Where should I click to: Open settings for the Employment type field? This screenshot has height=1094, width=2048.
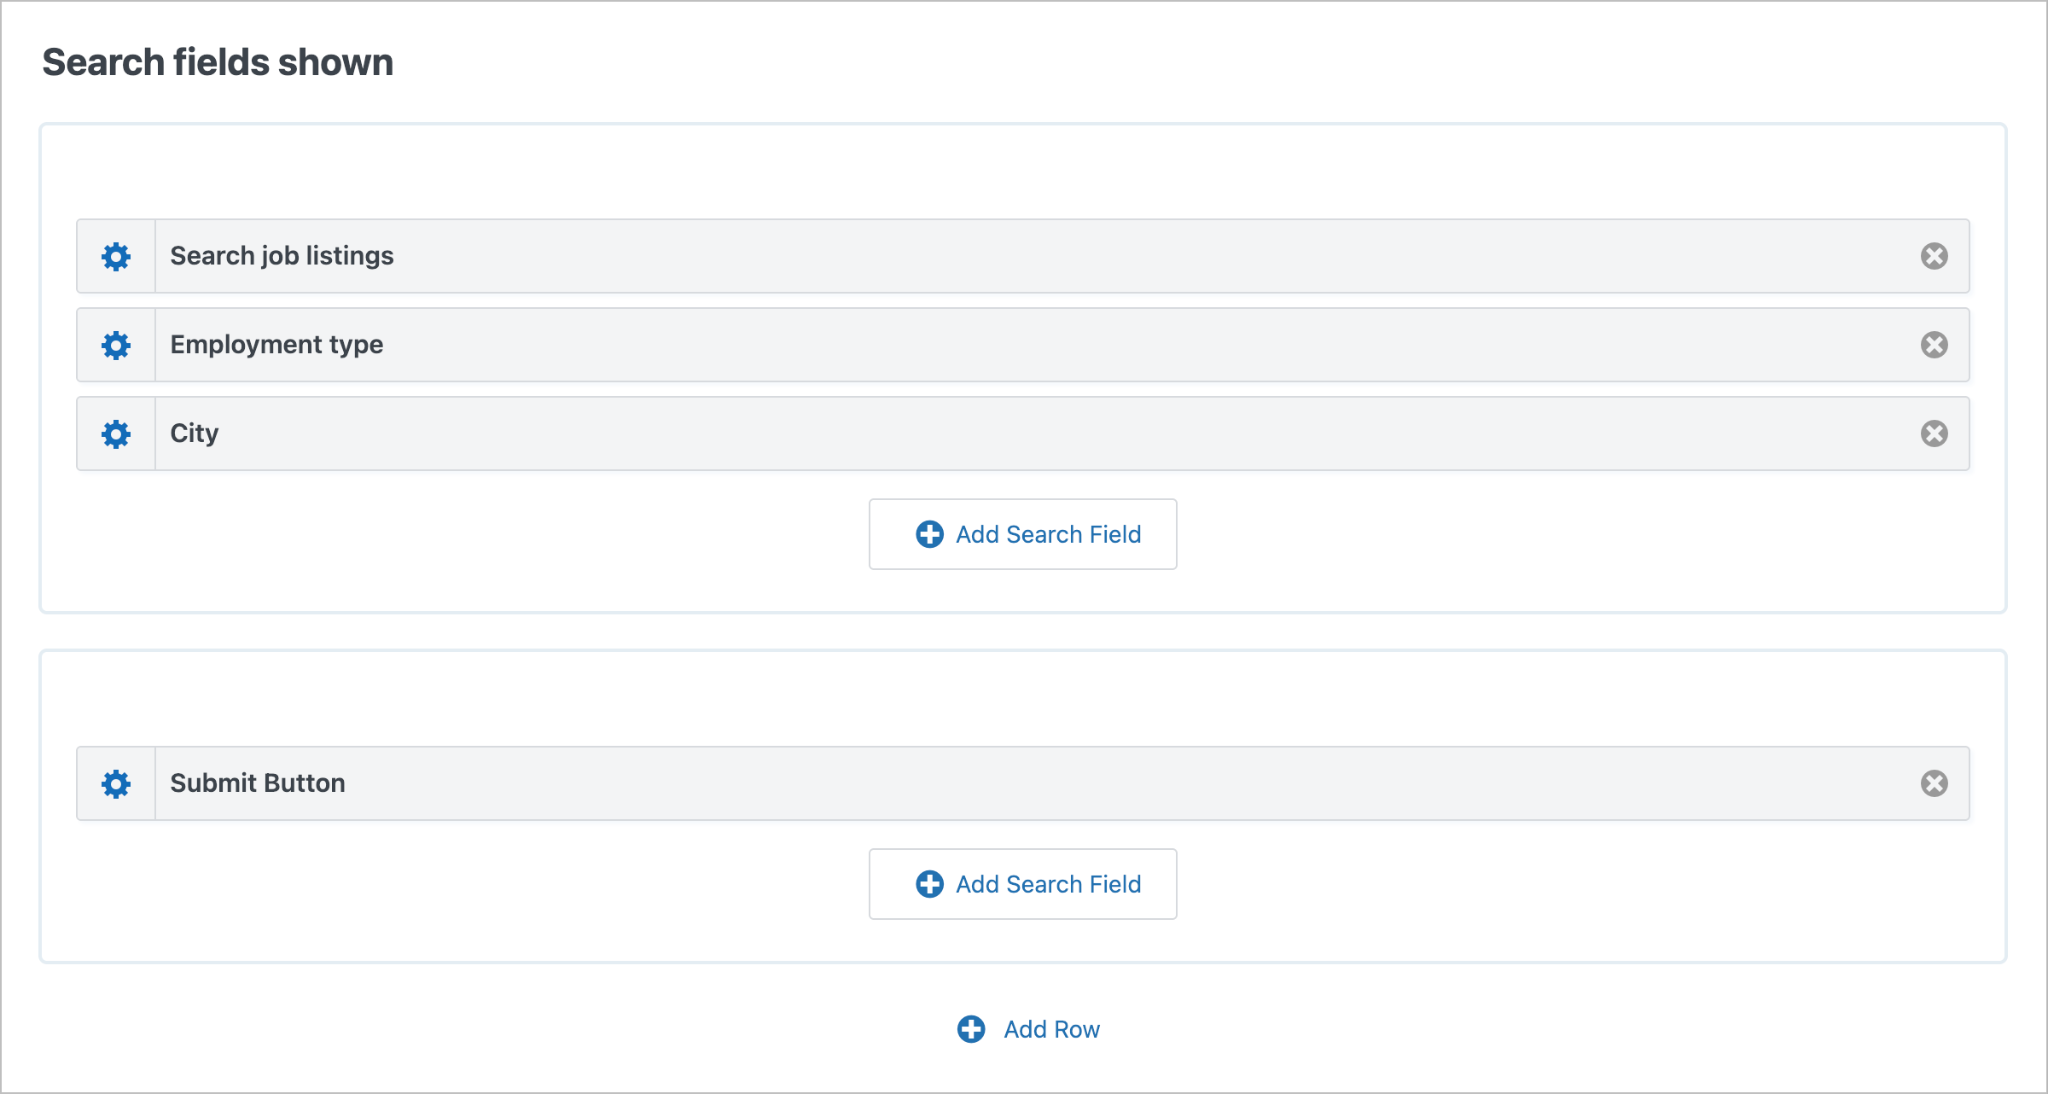tap(115, 344)
